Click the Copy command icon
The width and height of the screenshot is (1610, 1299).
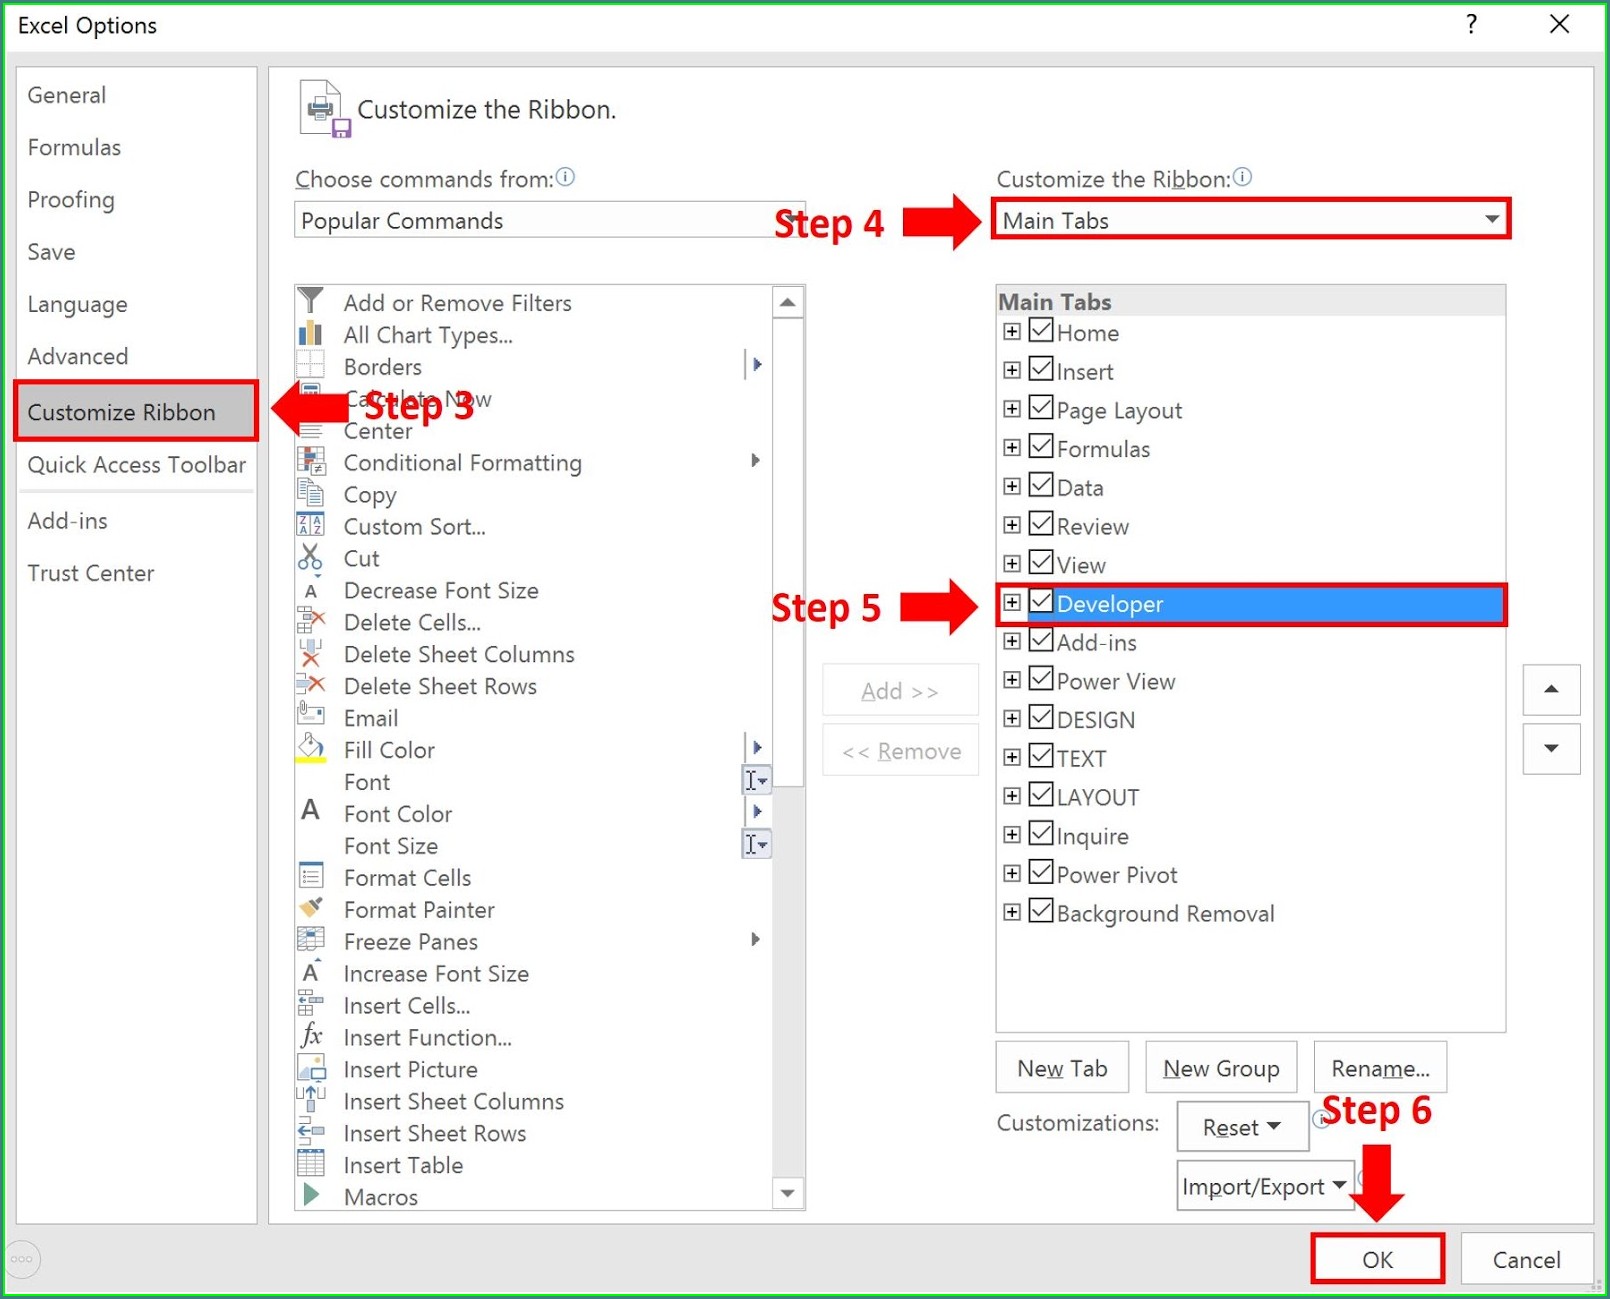[311, 493]
